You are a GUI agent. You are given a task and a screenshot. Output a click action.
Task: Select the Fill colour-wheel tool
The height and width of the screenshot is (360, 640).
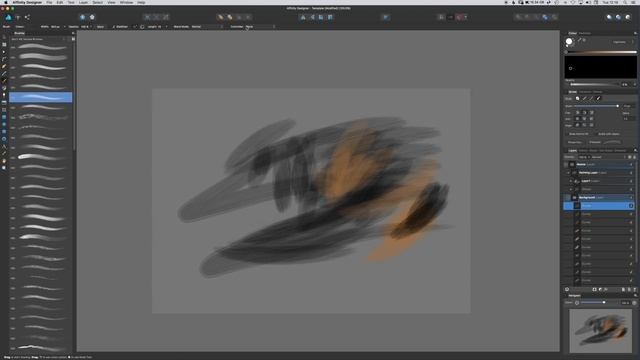tap(4, 88)
